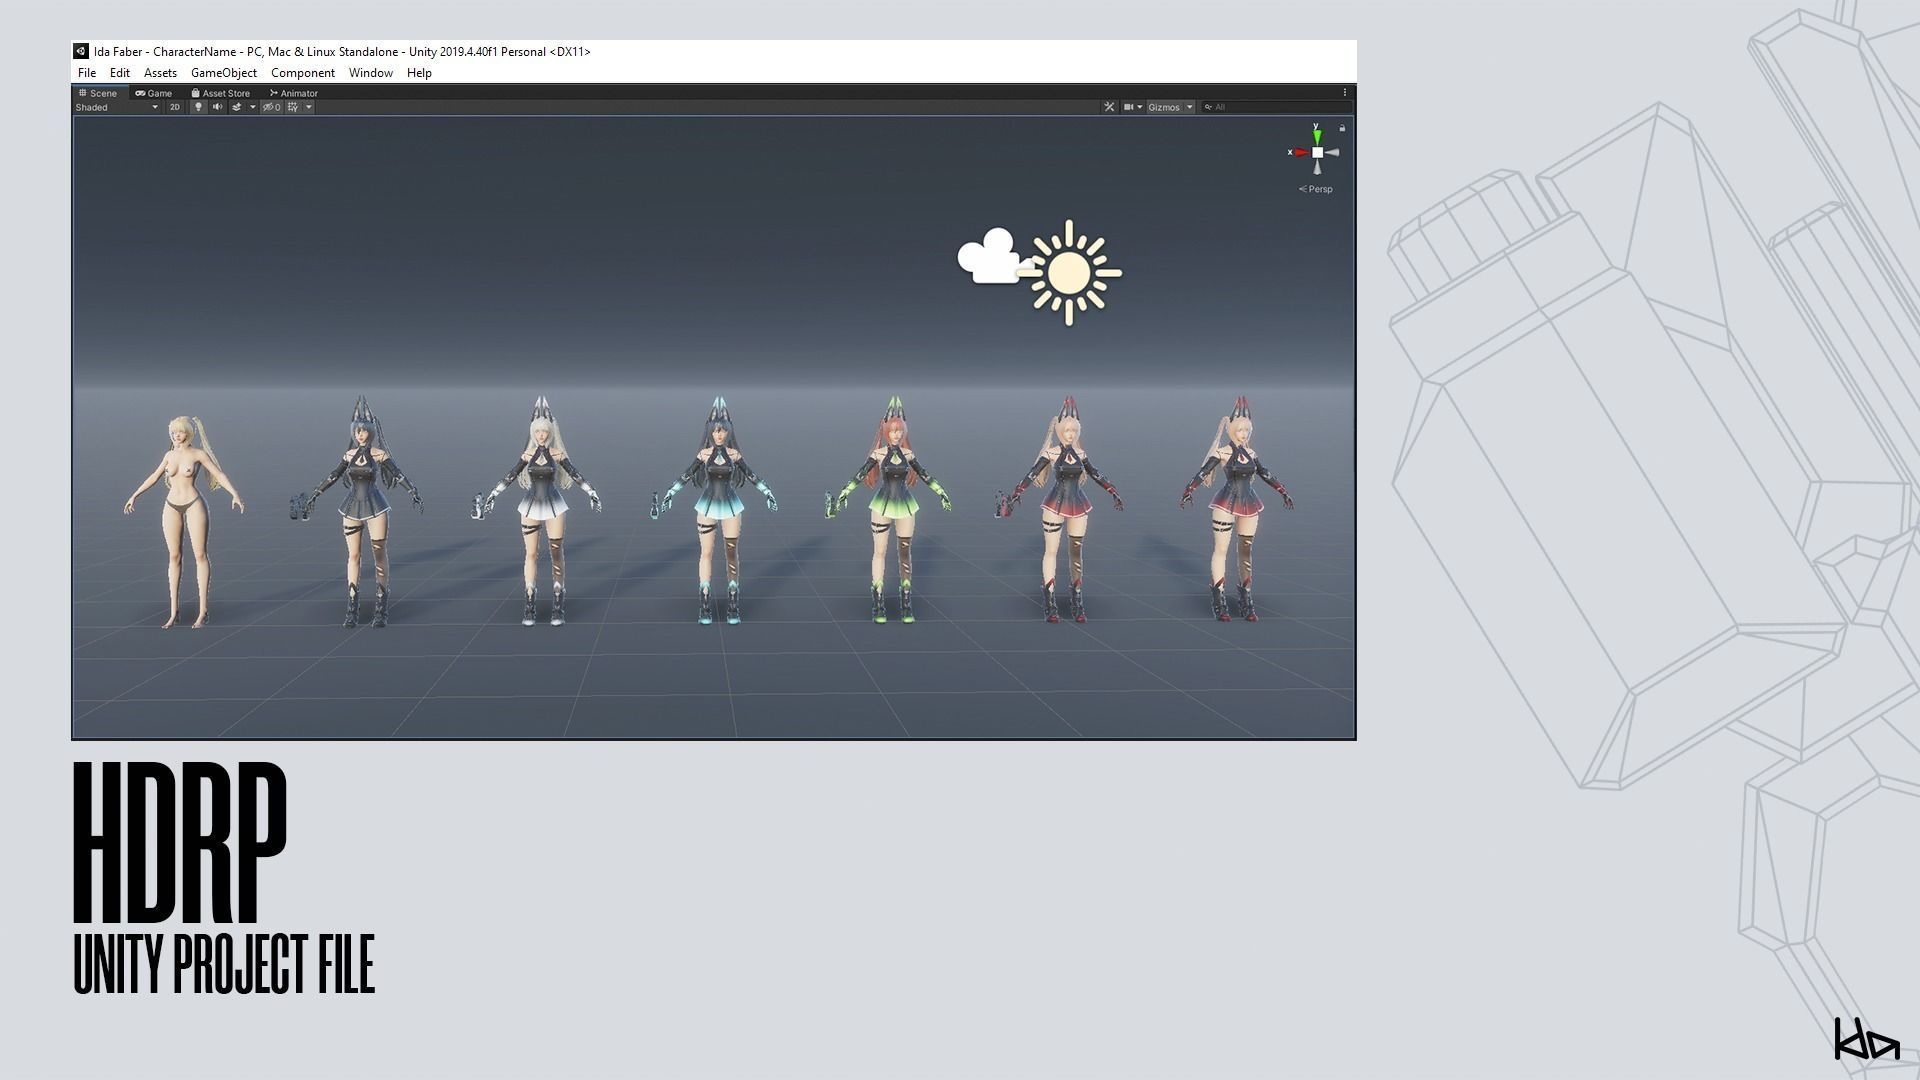Click the scene camera settings icon

[x=1129, y=107]
